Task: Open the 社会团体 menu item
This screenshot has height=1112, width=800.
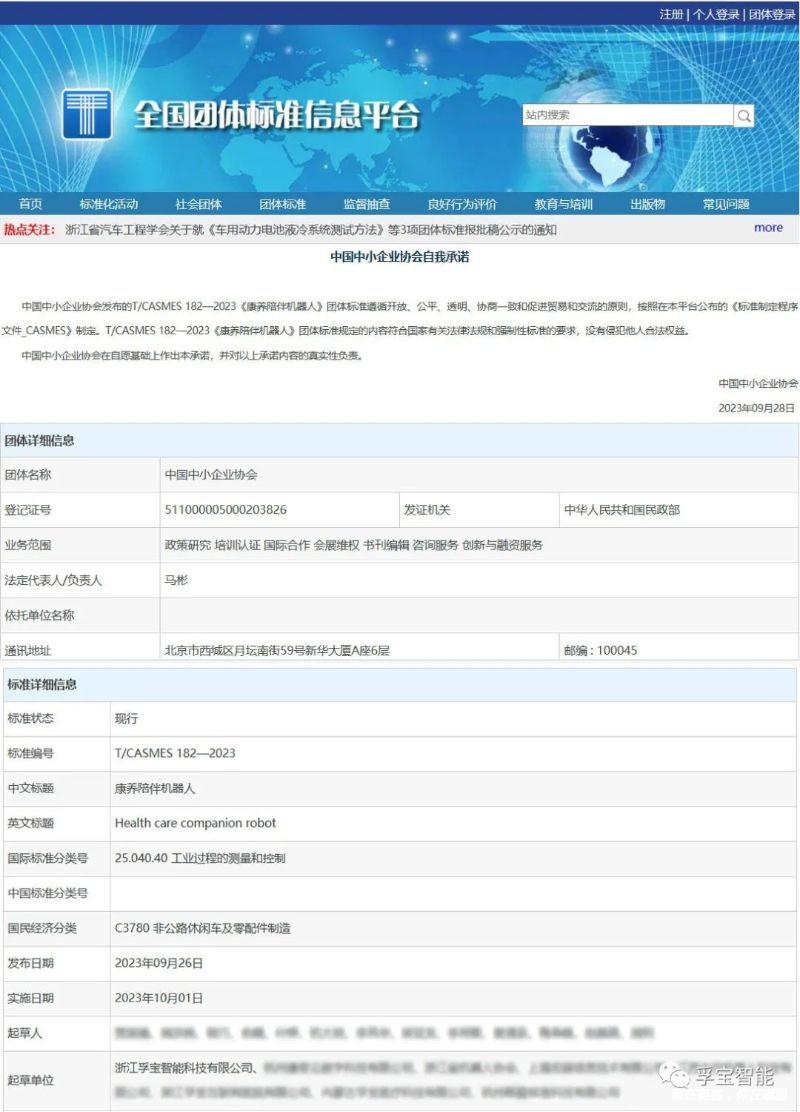Action: (199, 204)
